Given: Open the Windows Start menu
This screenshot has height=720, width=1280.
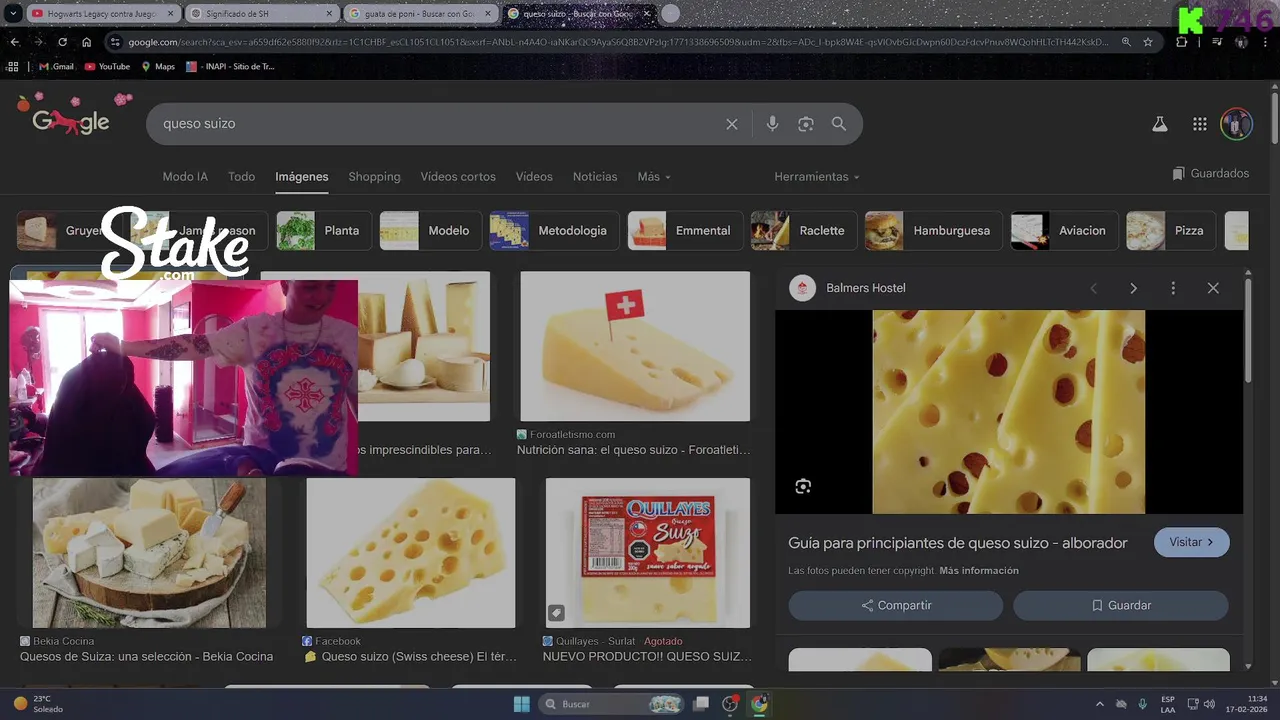Looking at the screenshot, I should 522,704.
